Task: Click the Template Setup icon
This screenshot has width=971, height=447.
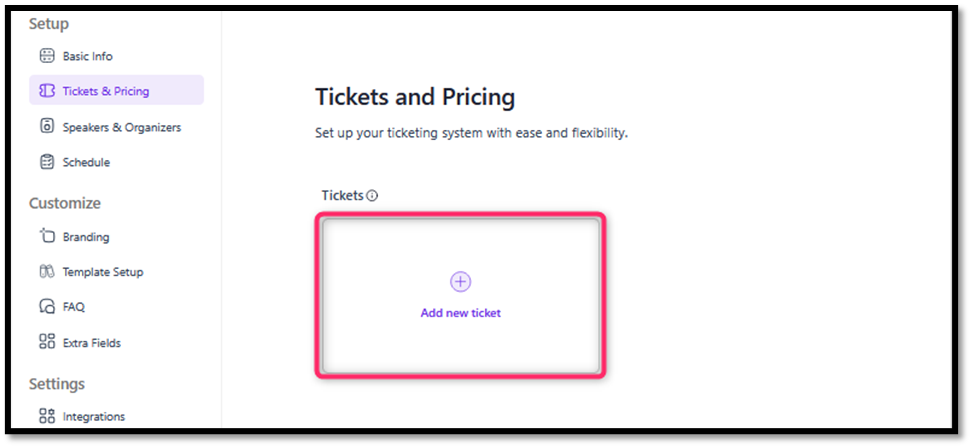Action: 46,272
